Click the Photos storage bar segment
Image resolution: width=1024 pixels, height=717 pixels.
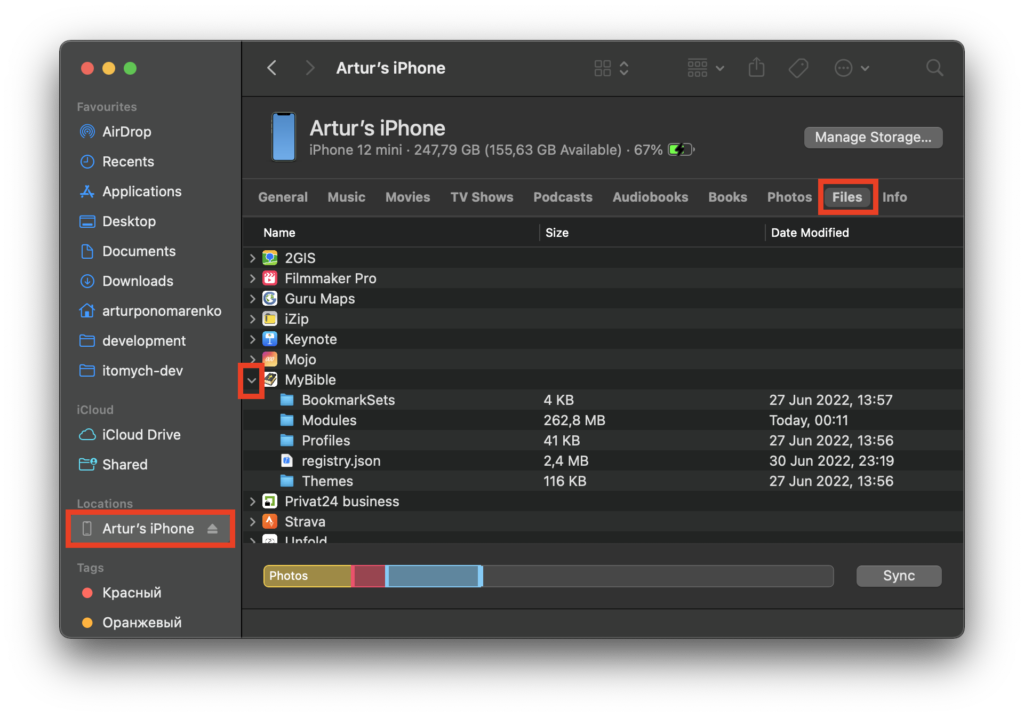point(308,576)
